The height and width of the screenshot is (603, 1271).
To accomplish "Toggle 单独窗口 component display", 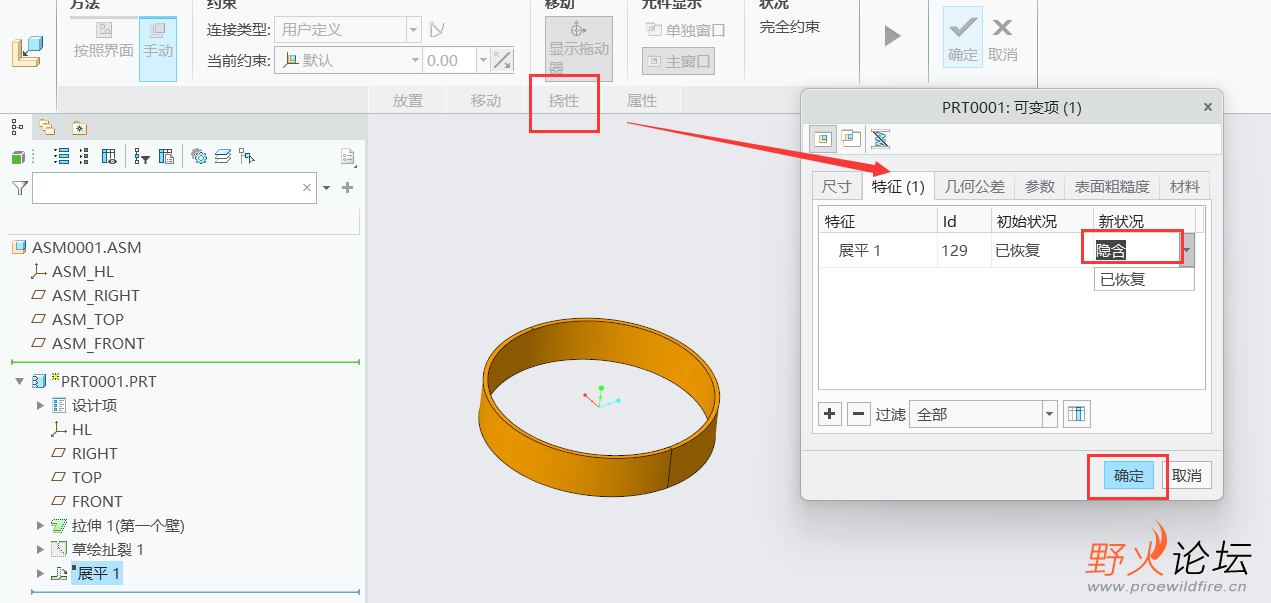I will [x=685, y=30].
